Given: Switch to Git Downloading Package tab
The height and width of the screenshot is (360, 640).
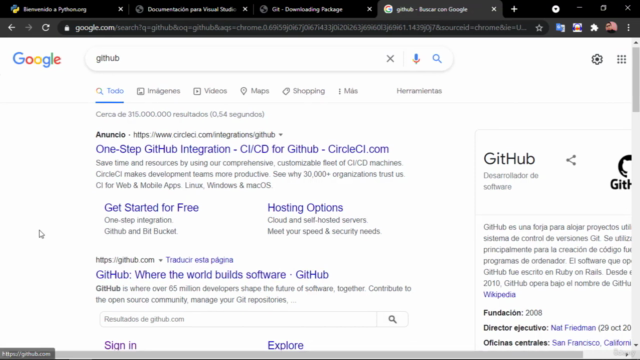Looking at the screenshot, I should pyautogui.click(x=307, y=9).
